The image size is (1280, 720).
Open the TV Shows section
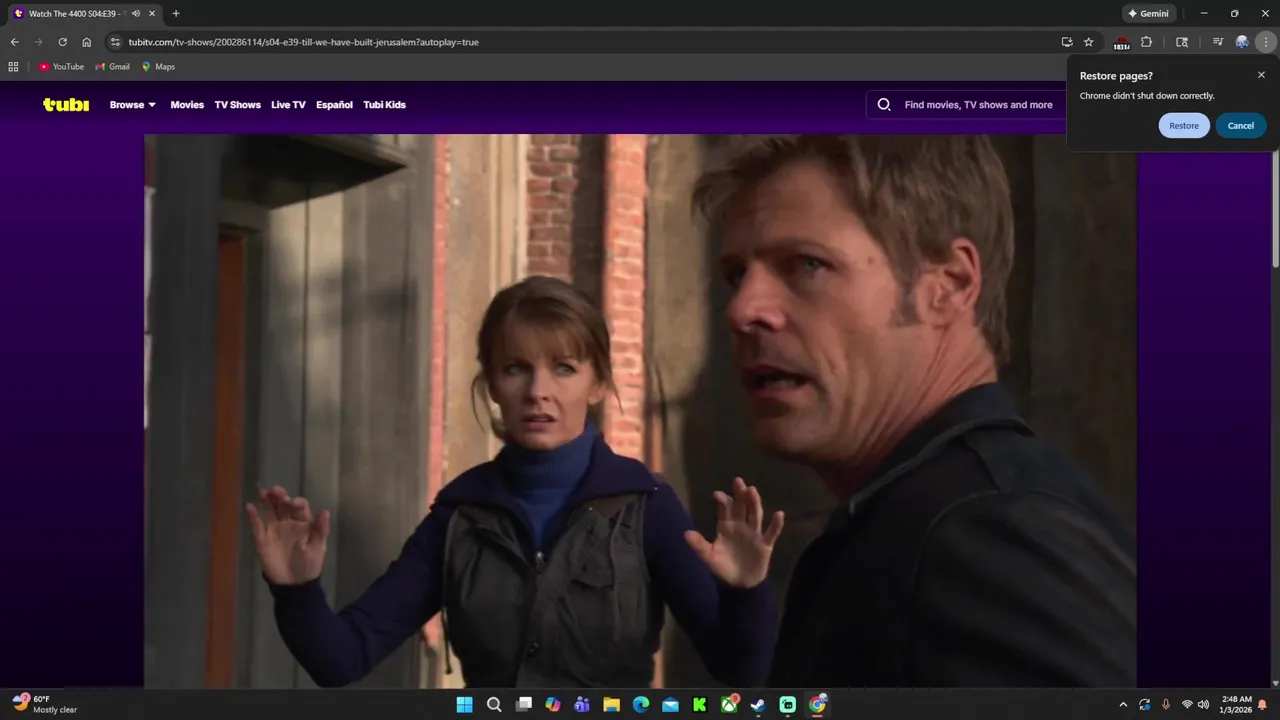237,104
